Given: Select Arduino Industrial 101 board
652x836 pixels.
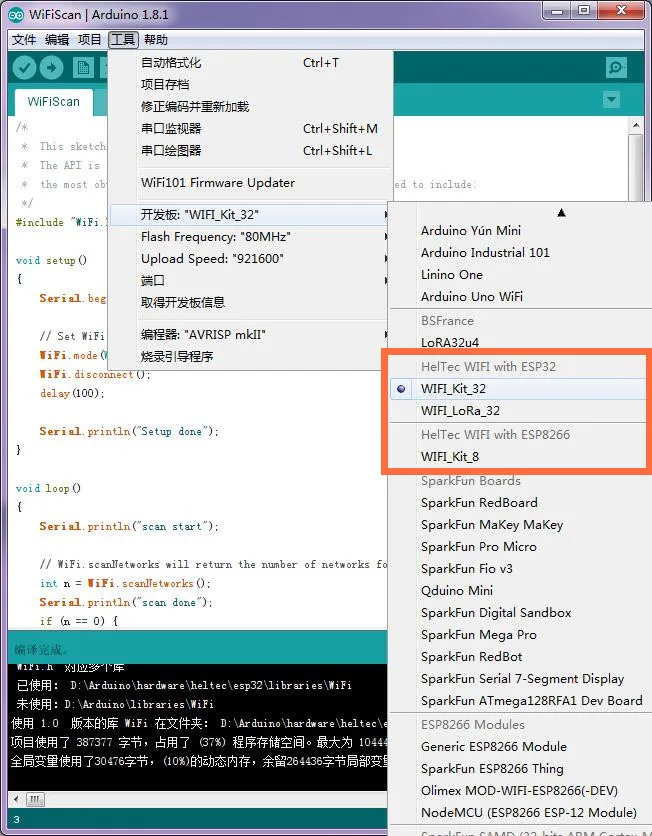Looking at the screenshot, I should pos(520,253).
